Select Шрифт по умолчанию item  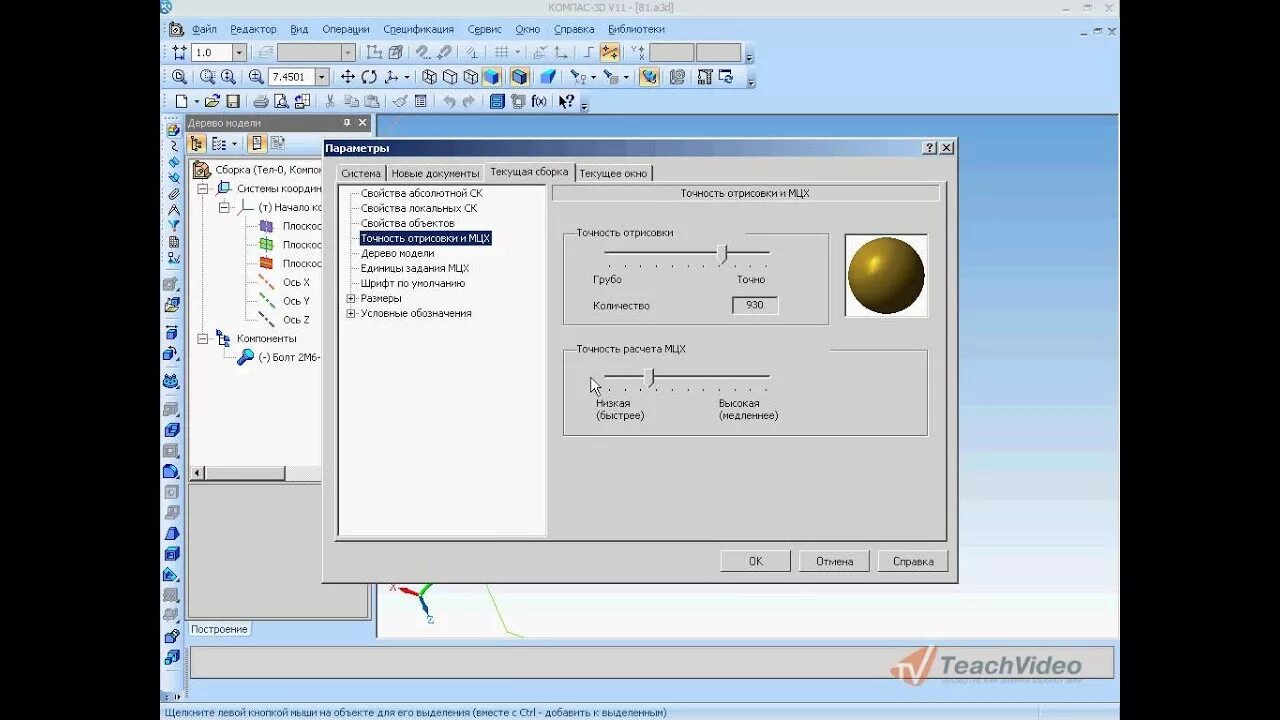coord(412,283)
